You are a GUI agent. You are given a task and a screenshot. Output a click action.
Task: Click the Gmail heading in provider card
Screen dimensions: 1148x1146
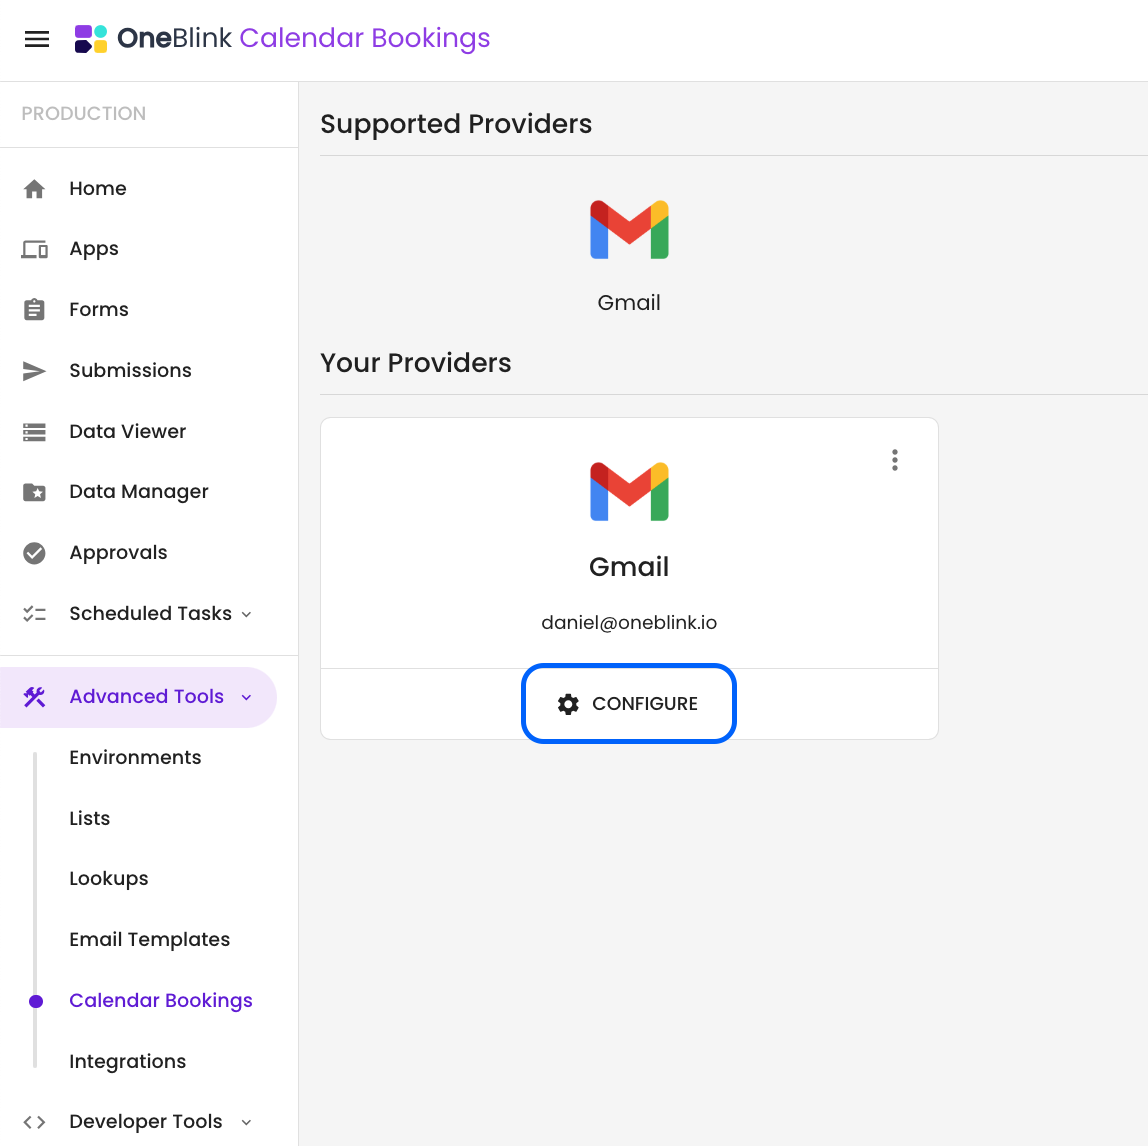click(x=630, y=567)
